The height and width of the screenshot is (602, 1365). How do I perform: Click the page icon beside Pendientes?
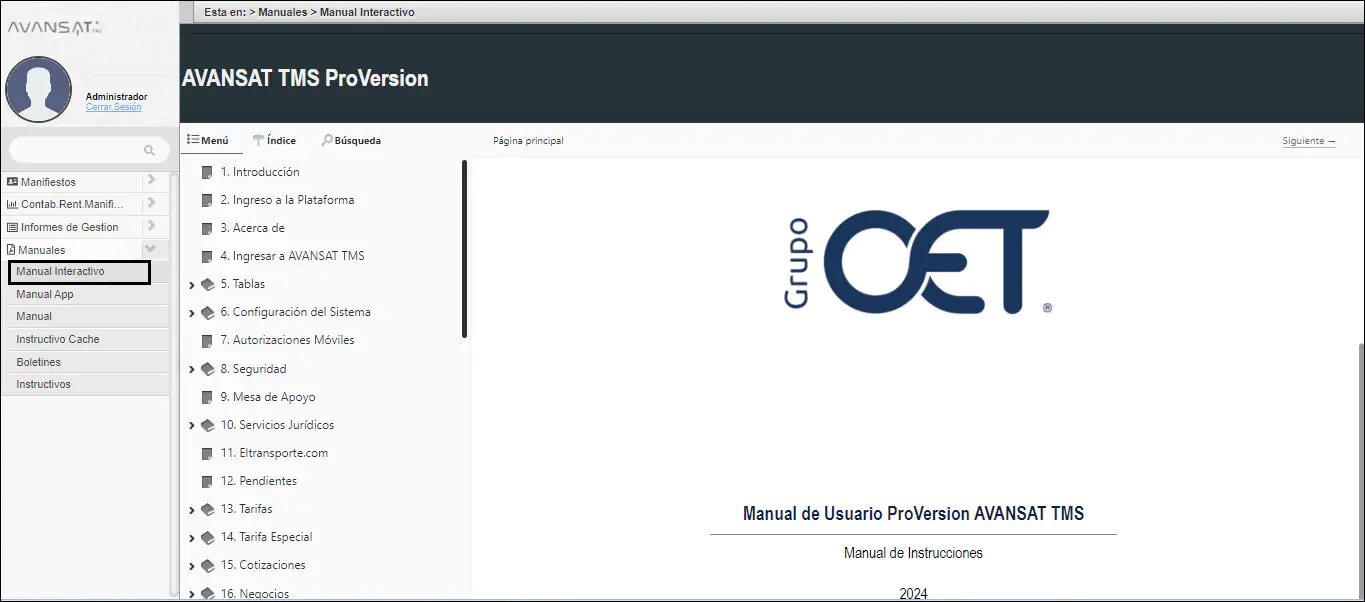pyautogui.click(x=207, y=481)
